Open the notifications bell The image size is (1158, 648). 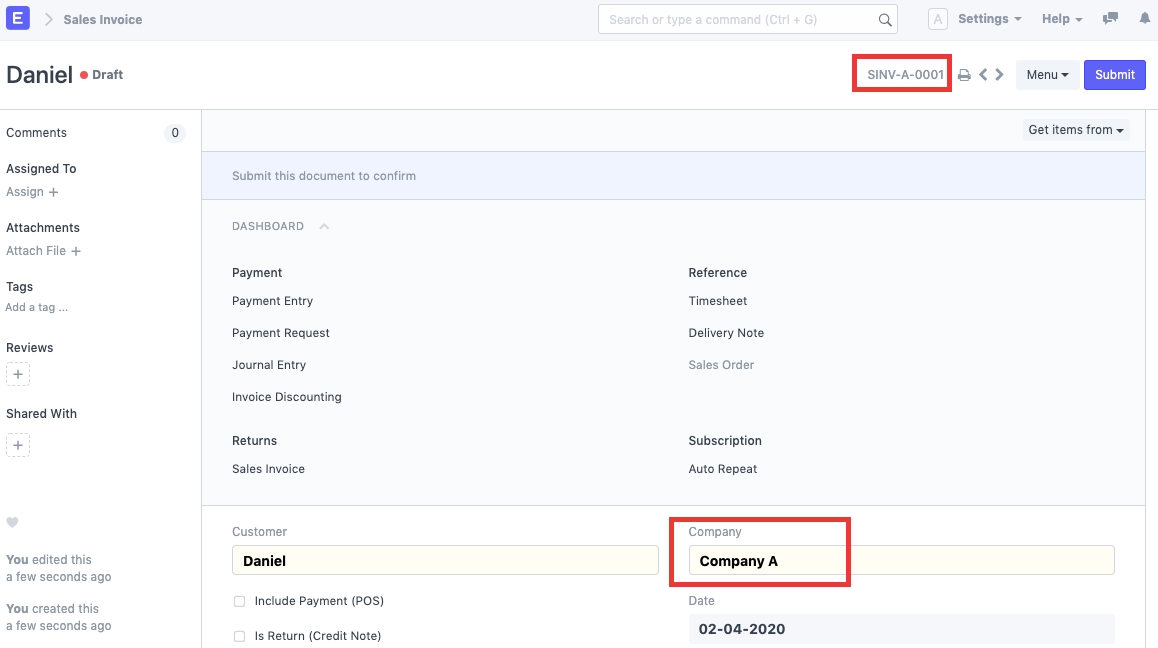1144,19
